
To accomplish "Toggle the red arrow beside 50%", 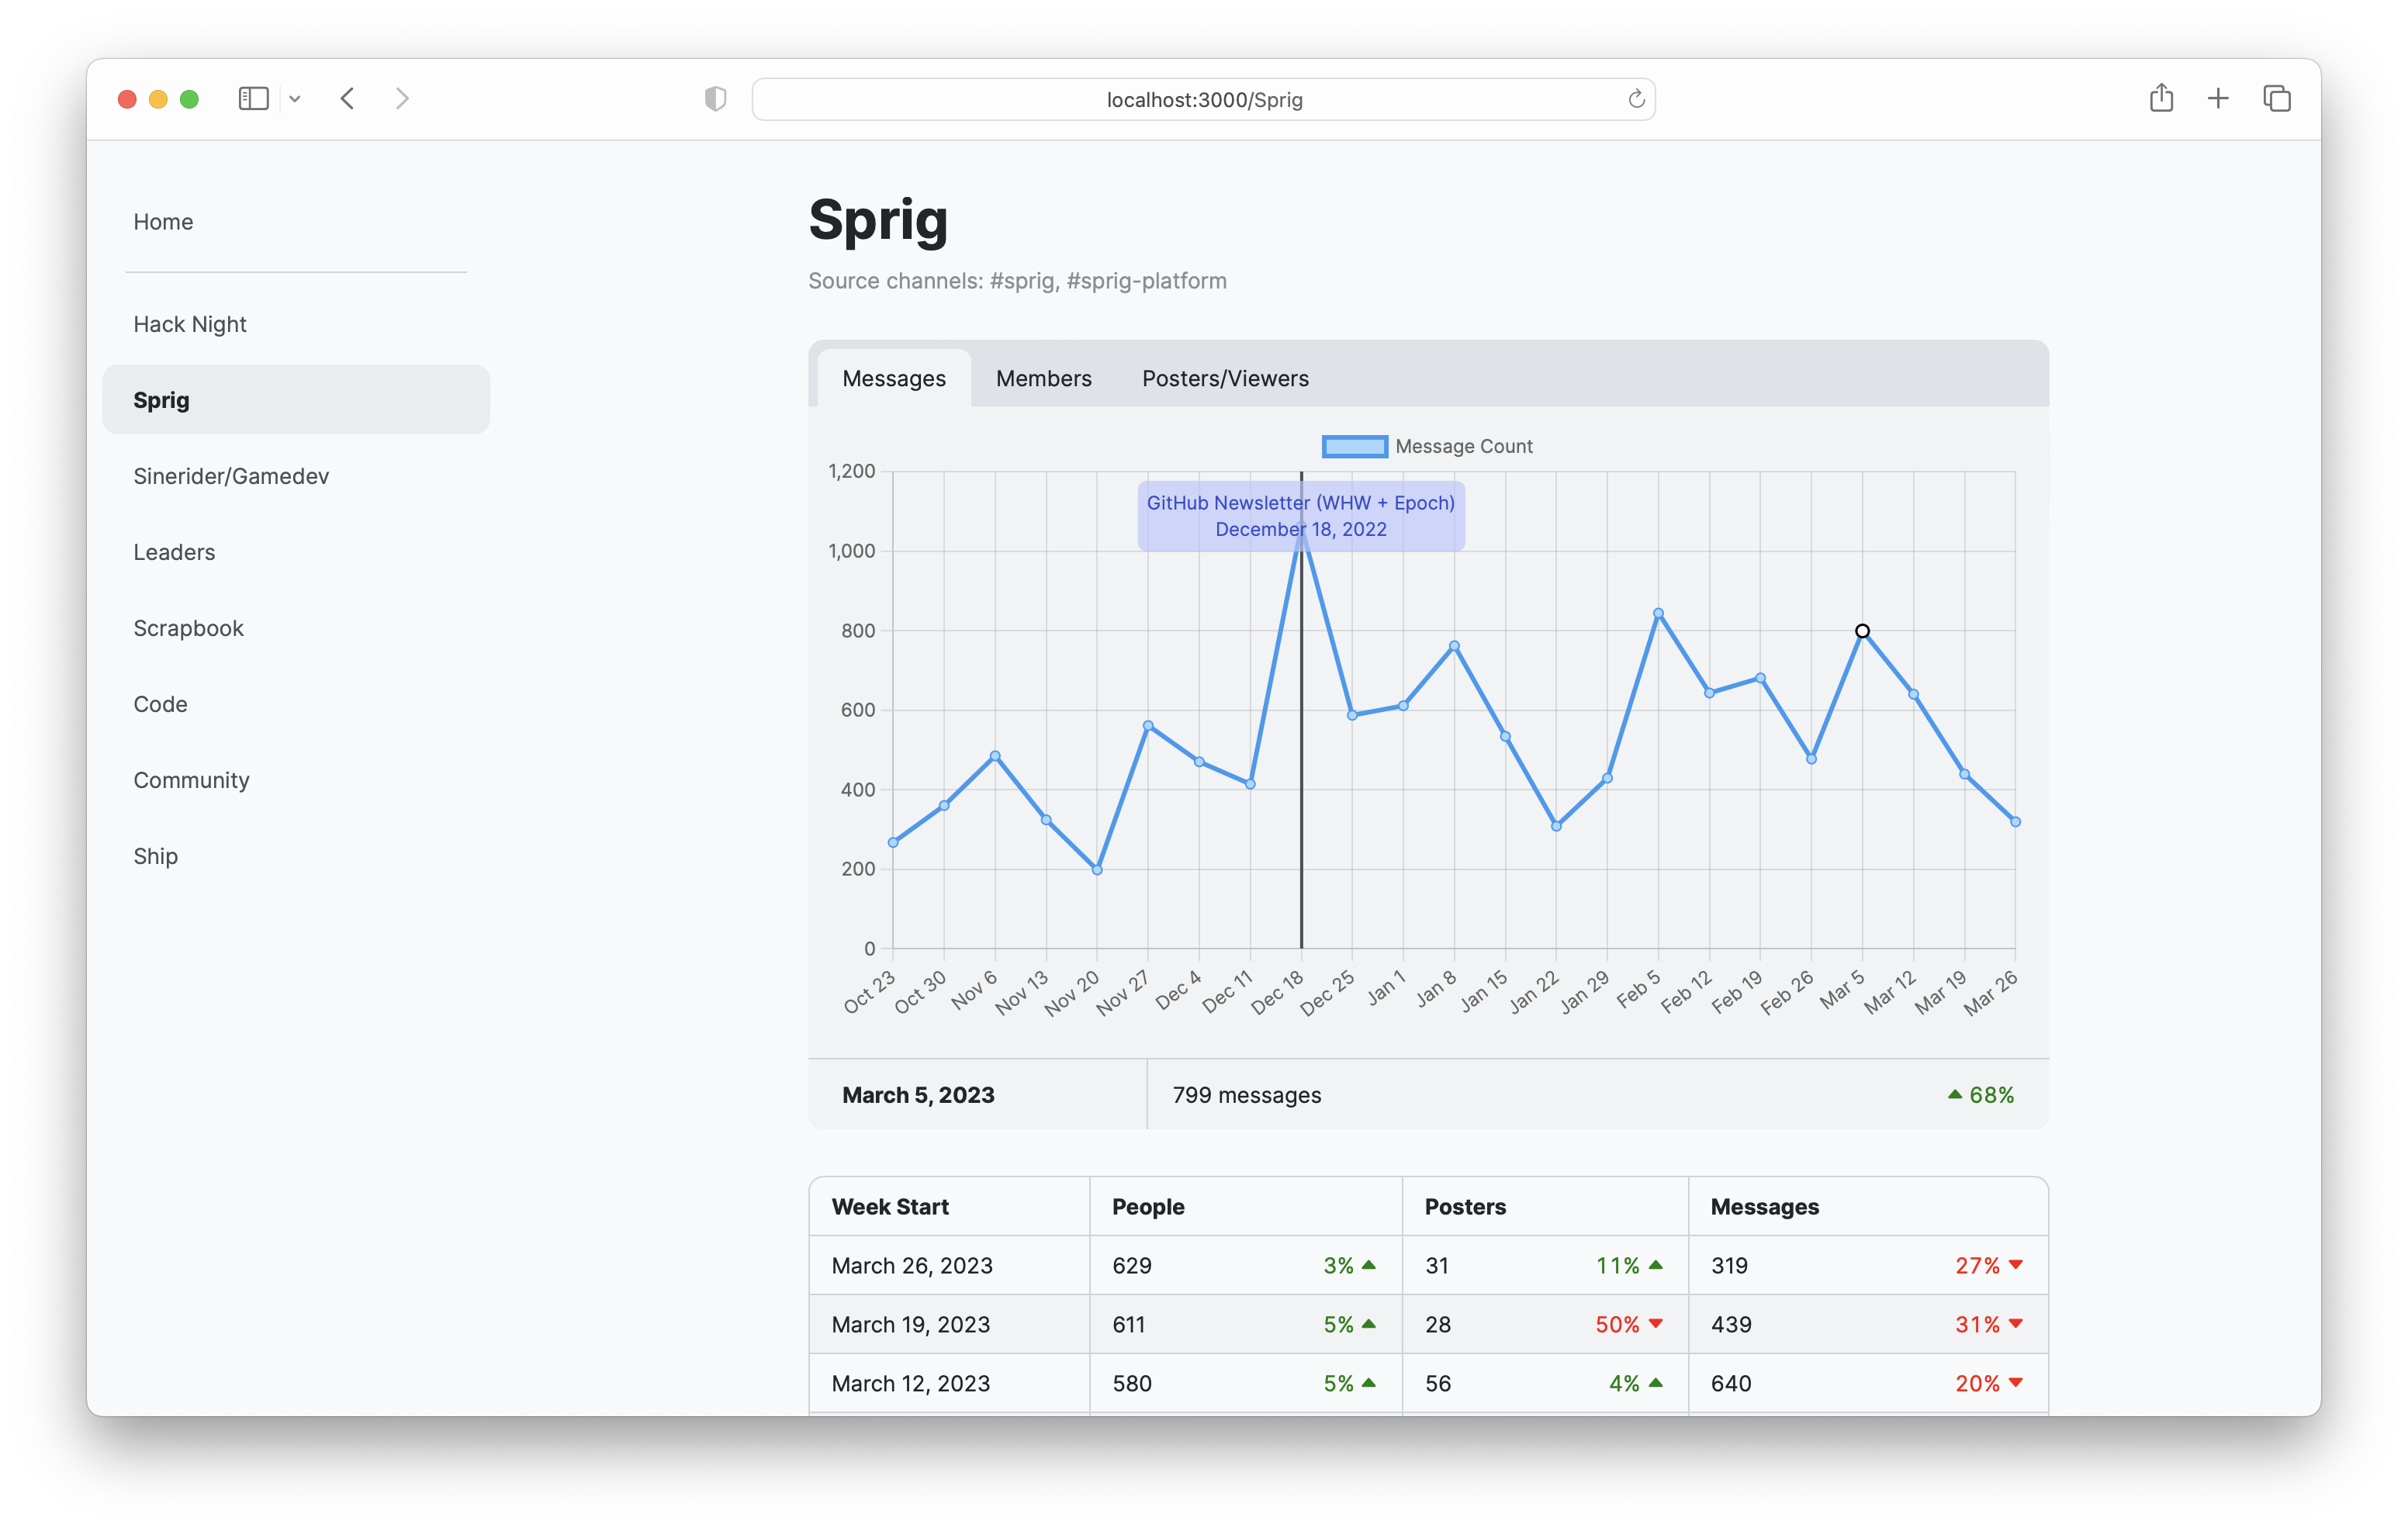I will click(1655, 1324).
